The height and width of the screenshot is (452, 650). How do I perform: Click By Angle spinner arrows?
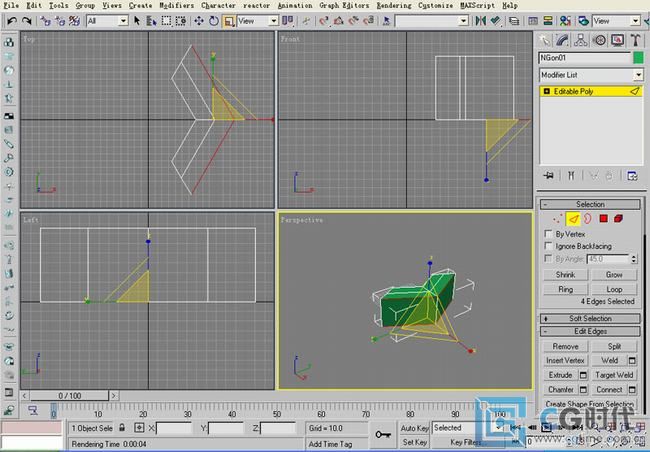[x=633, y=259]
